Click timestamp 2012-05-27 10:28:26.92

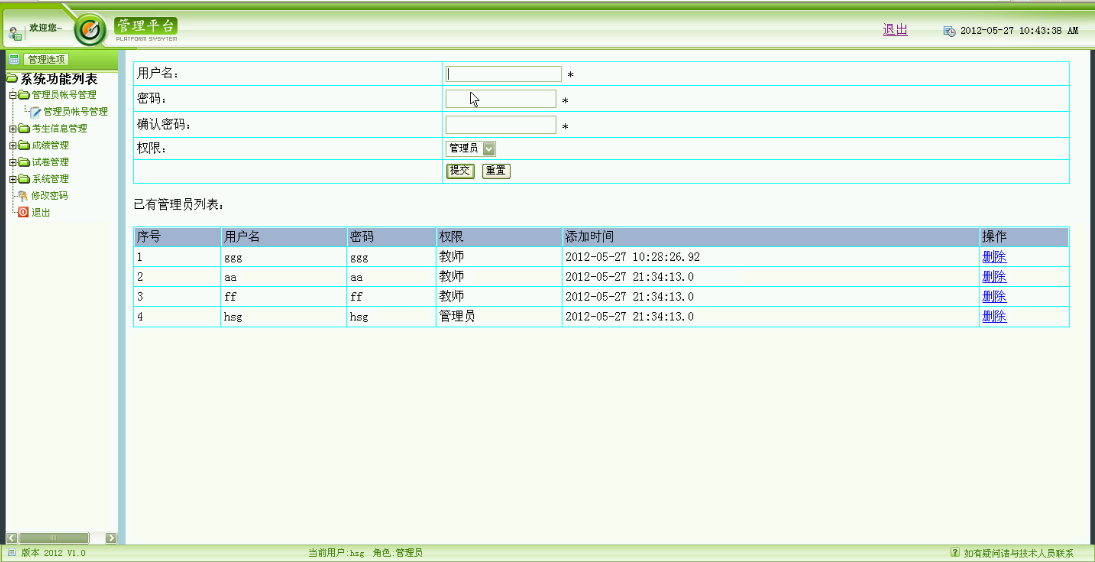(x=632, y=257)
